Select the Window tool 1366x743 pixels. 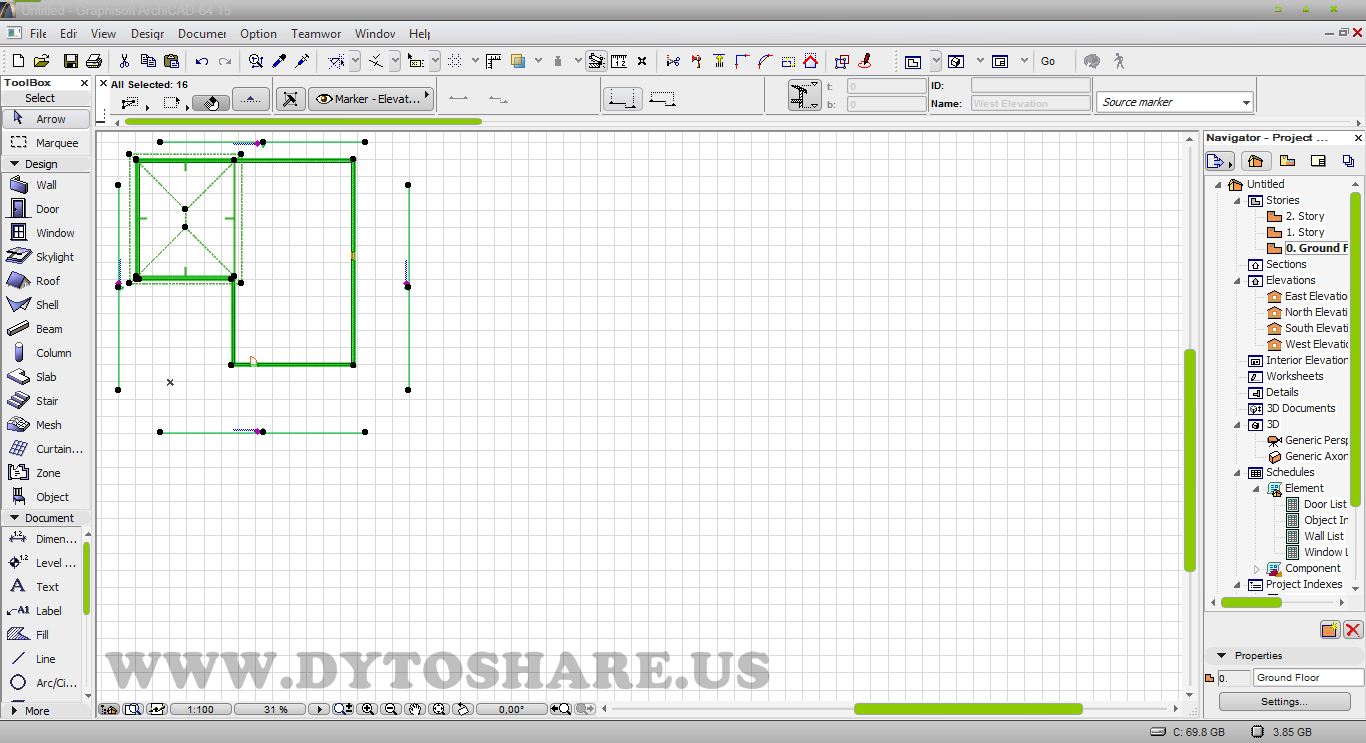(x=46, y=233)
